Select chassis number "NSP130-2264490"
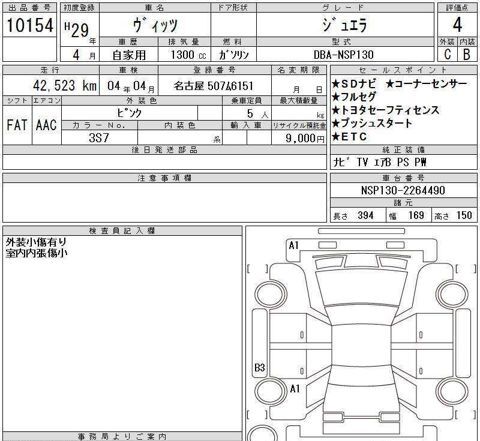This screenshot has height=441, width=480. [403, 190]
